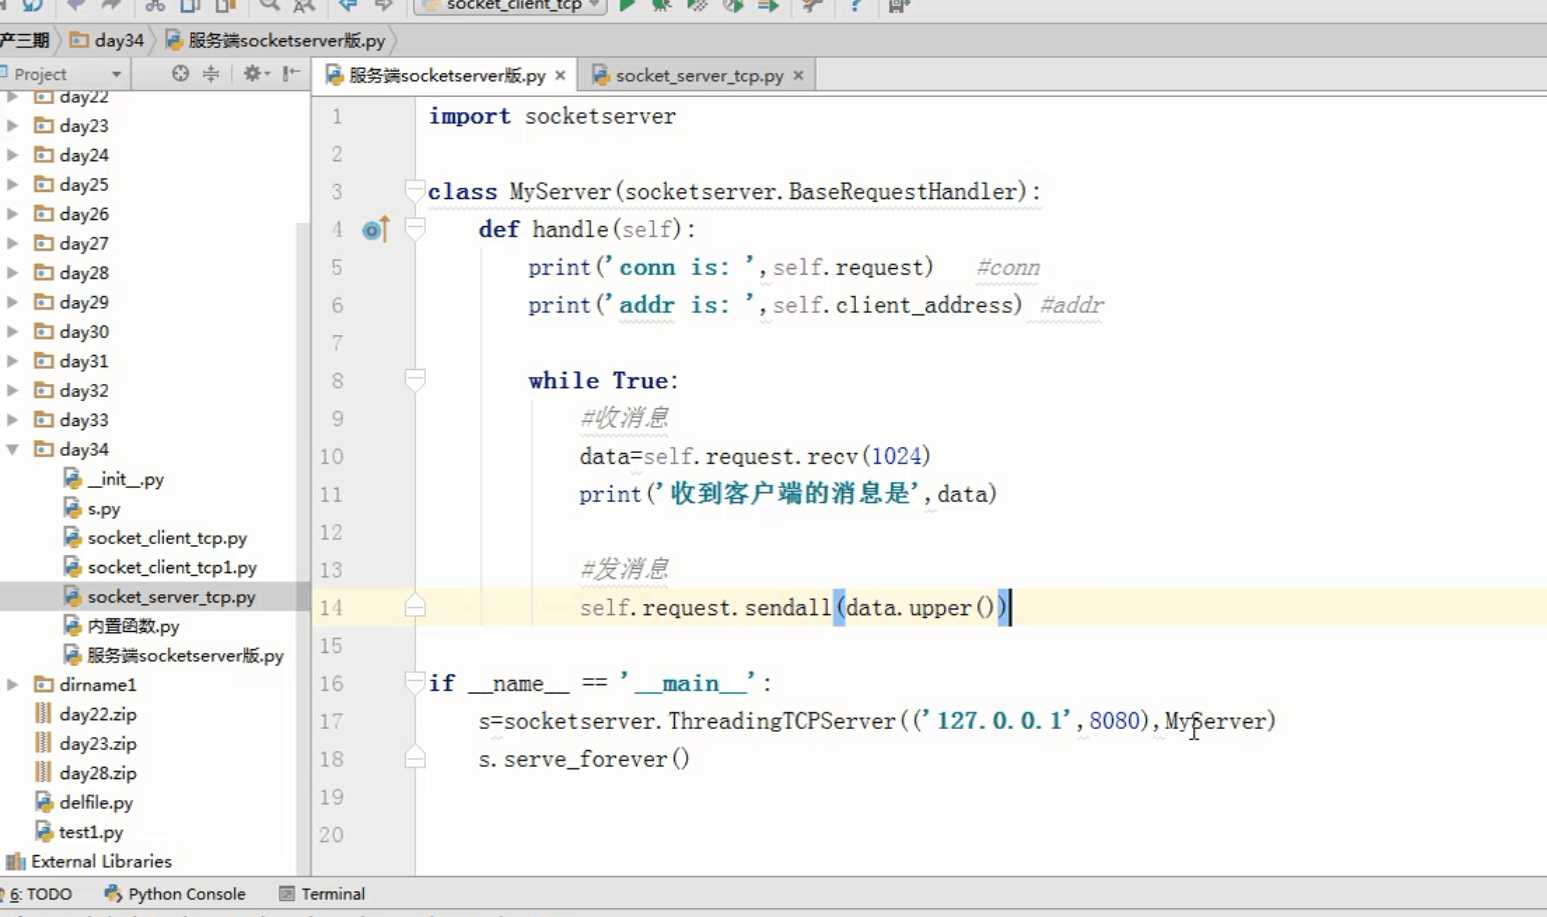Fold the while True block
This screenshot has height=917, width=1547.
click(x=415, y=380)
